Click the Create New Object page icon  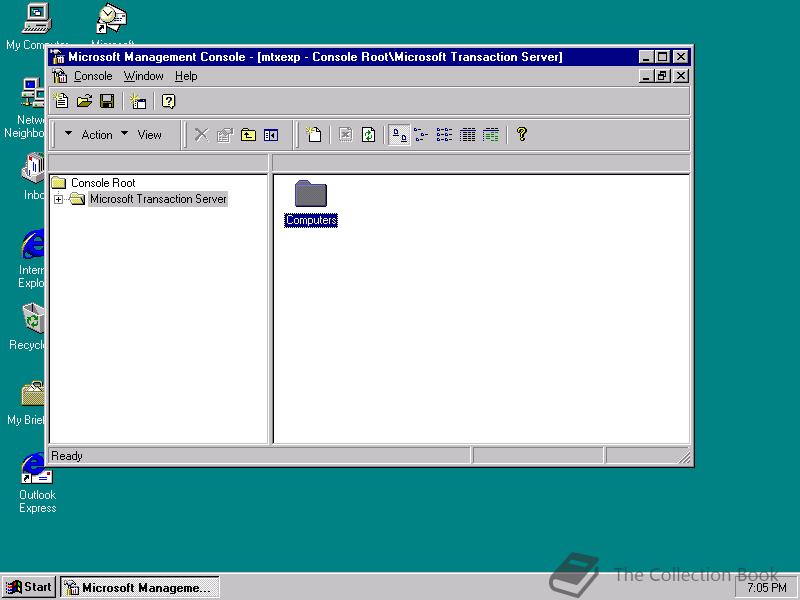click(314, 135)
